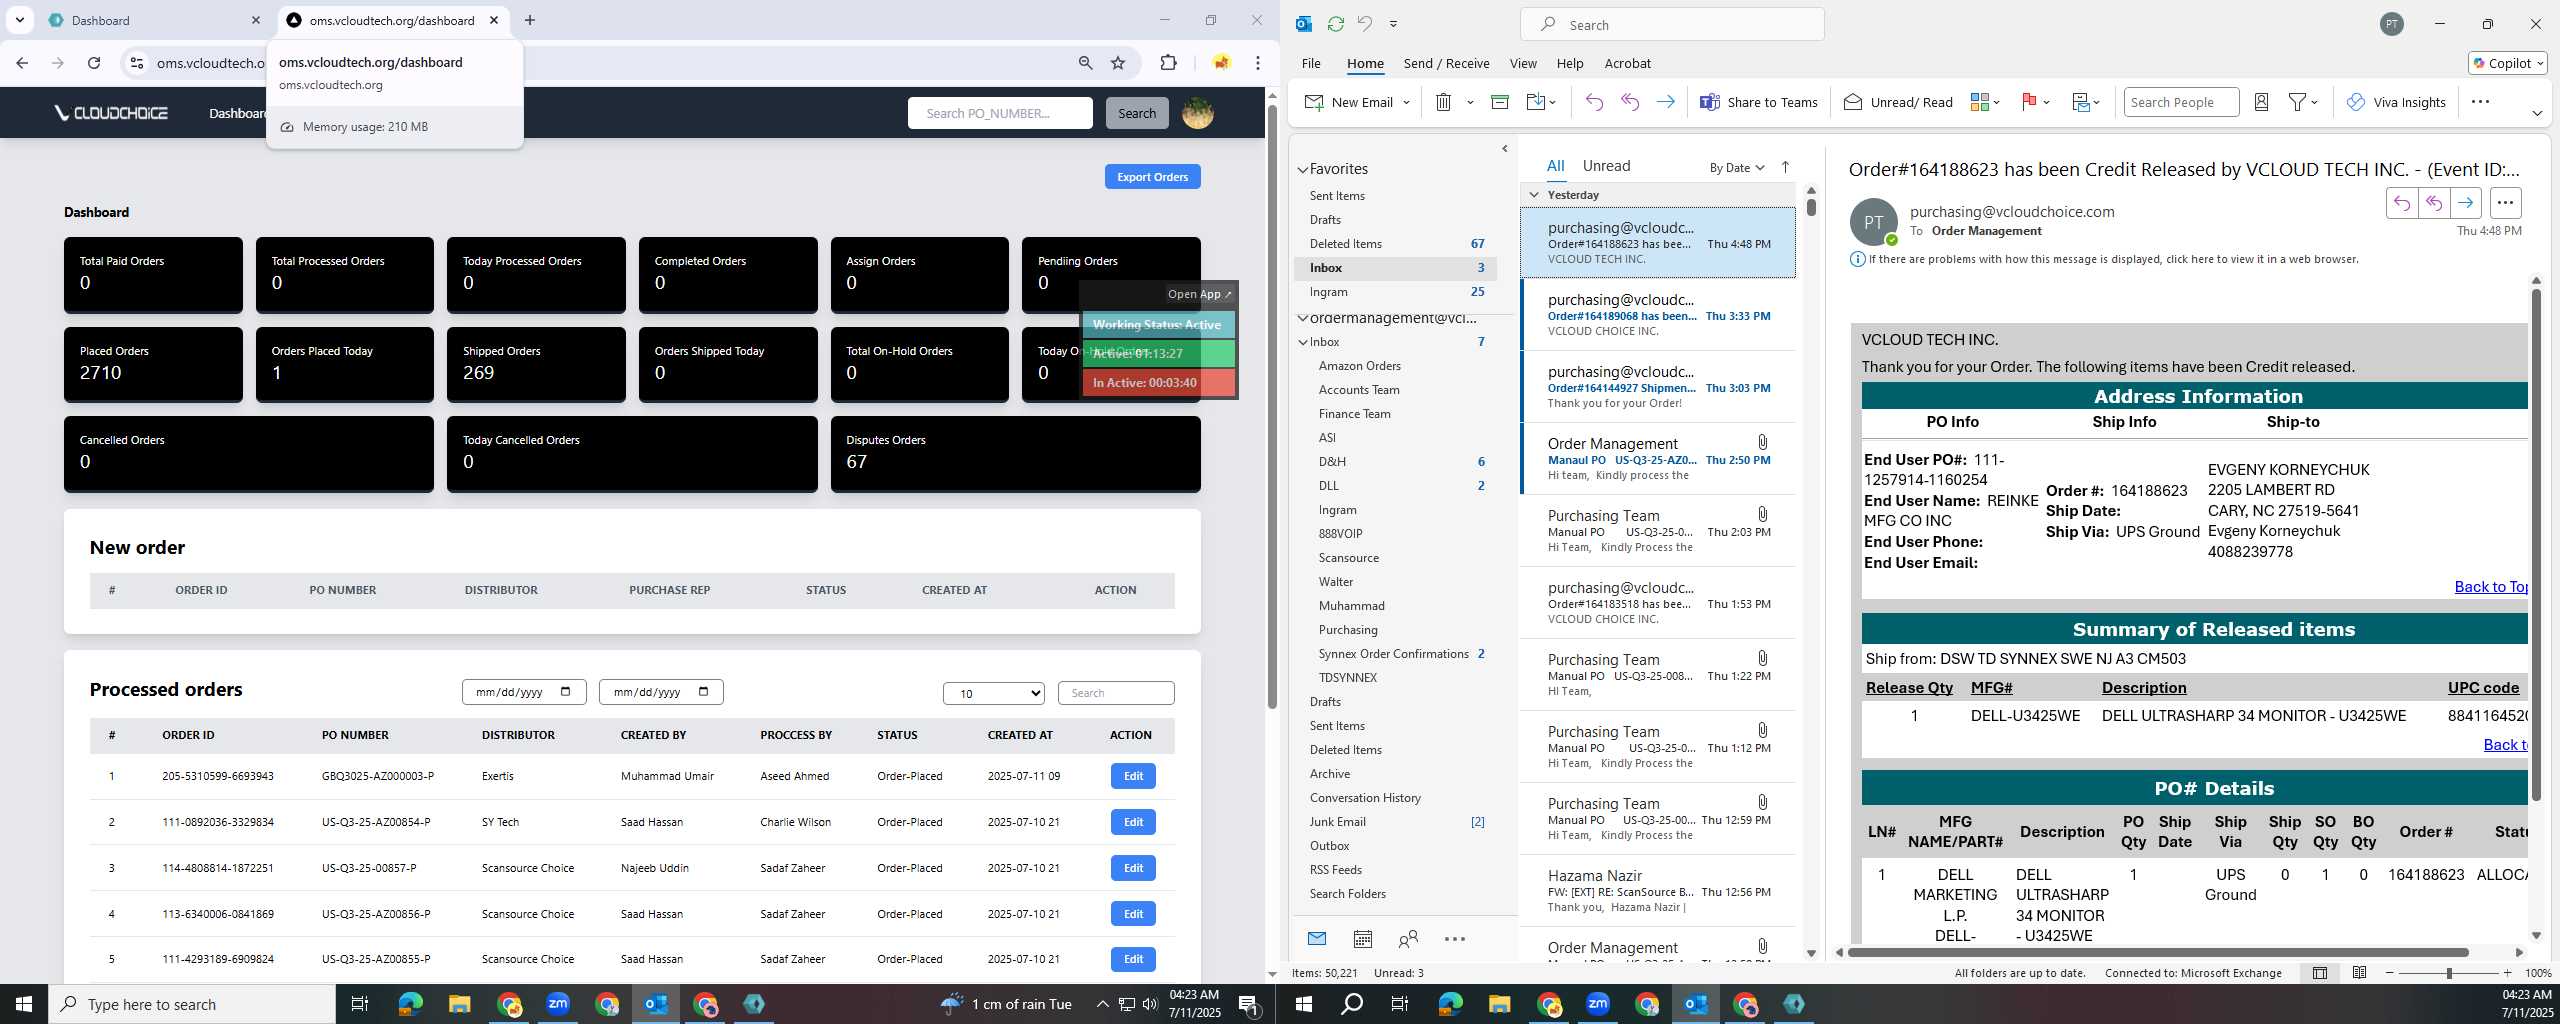The image size is (2560, 1024).
Task: Click the Reply arrow in Outlook ribbon
Action: tap(1594, 102)
